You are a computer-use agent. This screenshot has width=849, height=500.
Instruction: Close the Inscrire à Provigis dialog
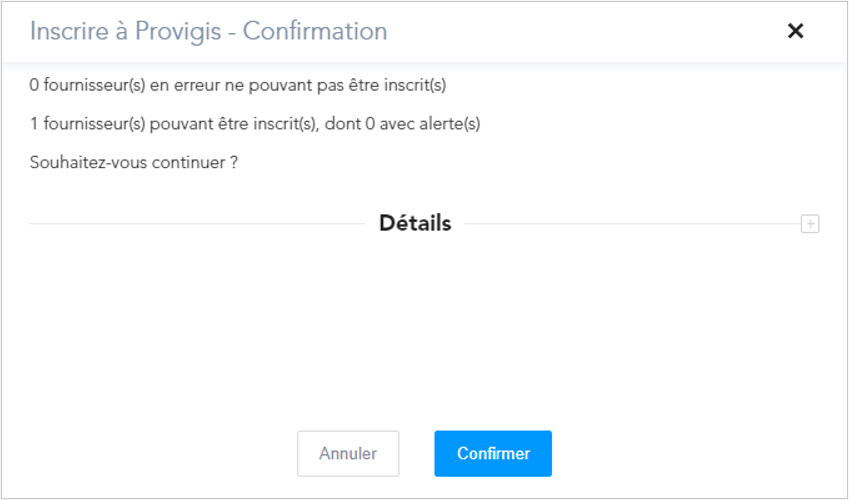click(795, 31)
